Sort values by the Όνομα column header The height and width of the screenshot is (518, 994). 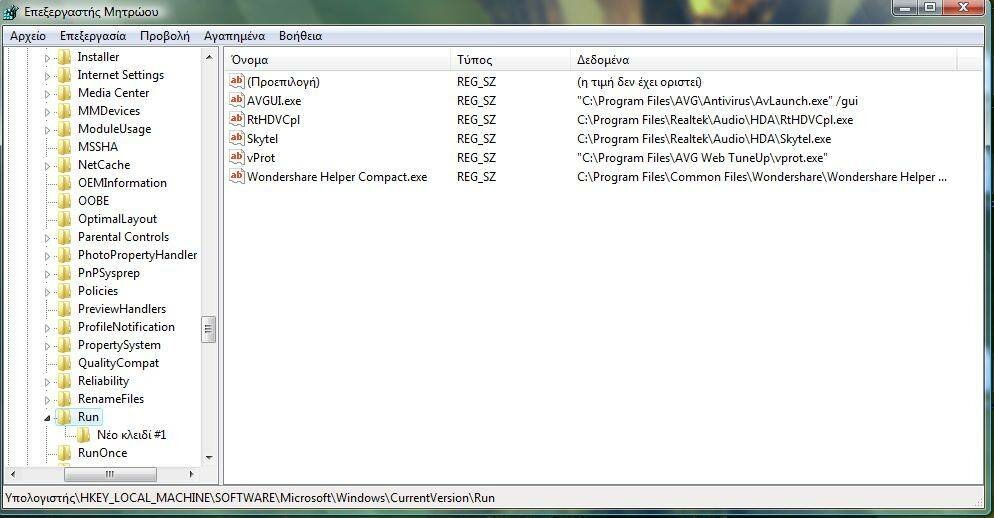click(x=337, y=60)
